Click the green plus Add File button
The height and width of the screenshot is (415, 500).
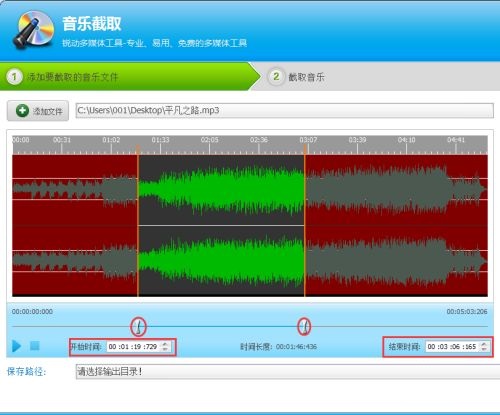click(x=38, y=111)
